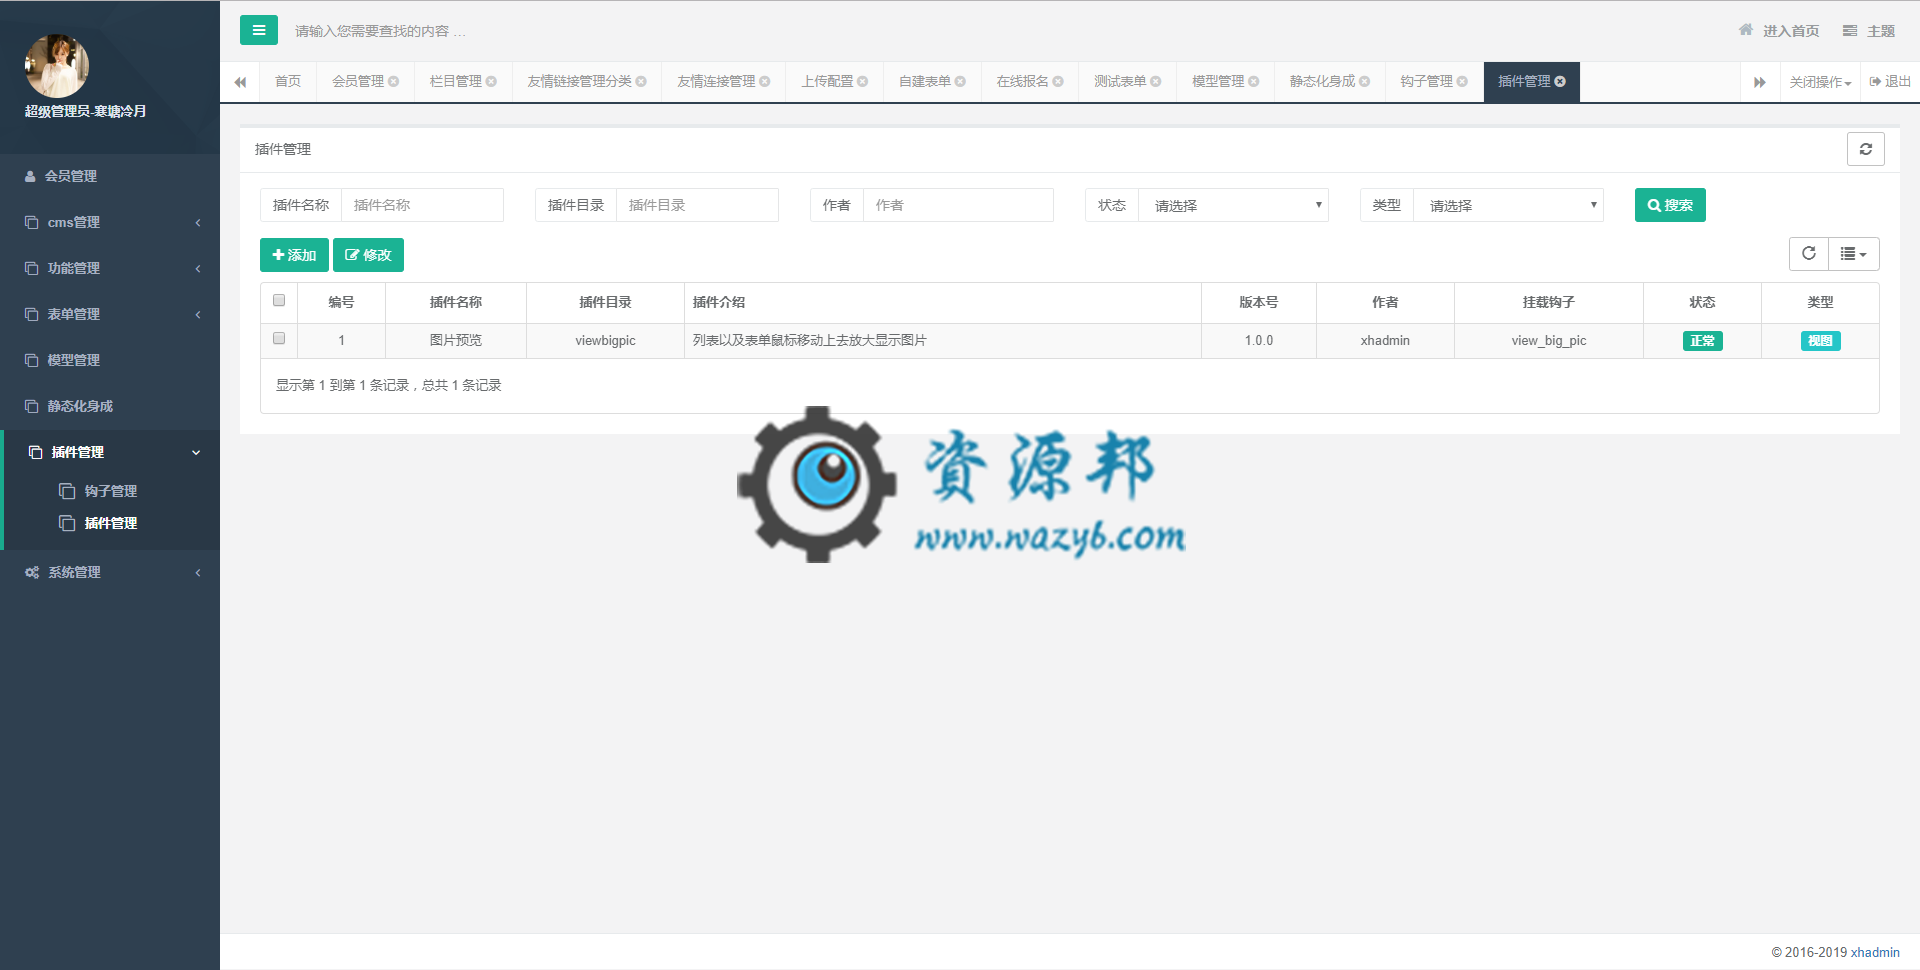Close the 钩子管理 tab x icon
This screenshot has height=970, width=1920.
tap(1462, 81)
